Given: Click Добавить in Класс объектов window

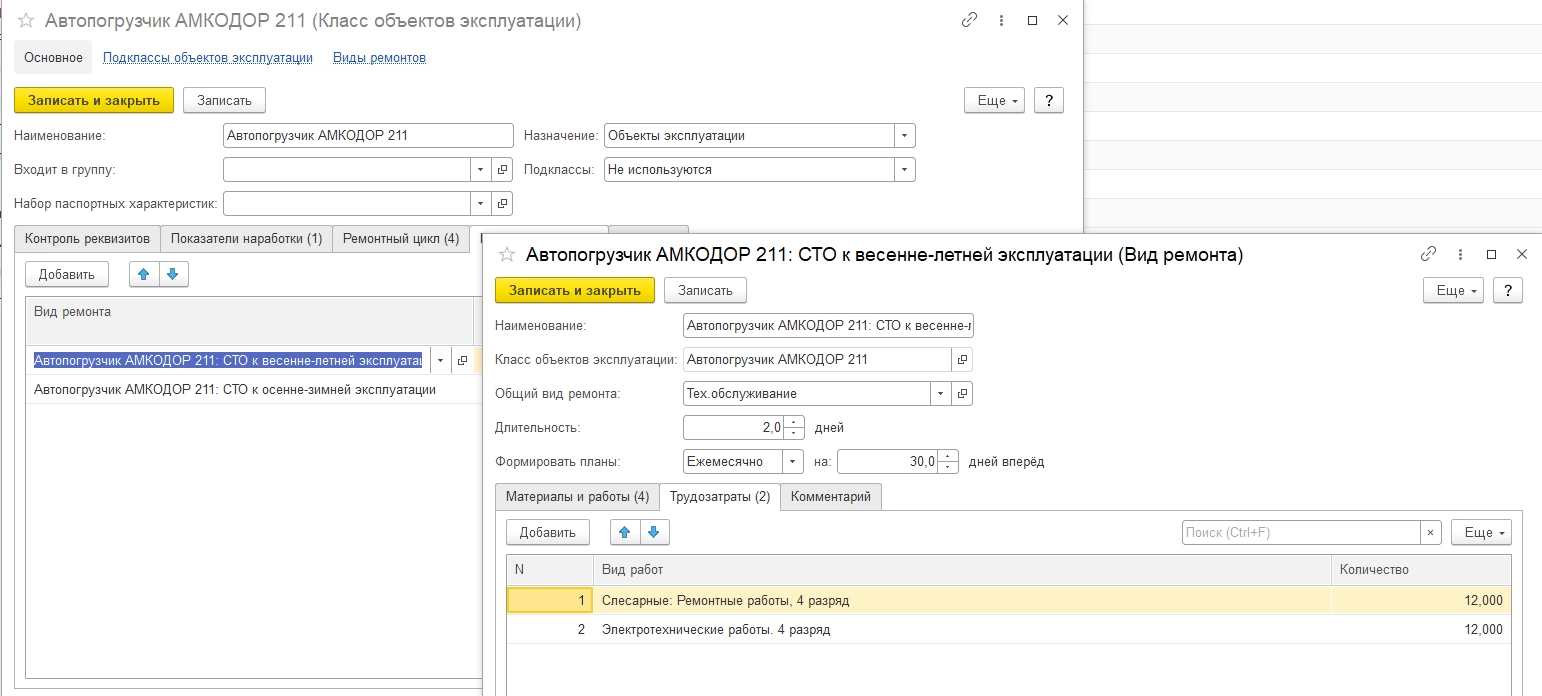Looking at the screenshot, I should pos(67,274).
